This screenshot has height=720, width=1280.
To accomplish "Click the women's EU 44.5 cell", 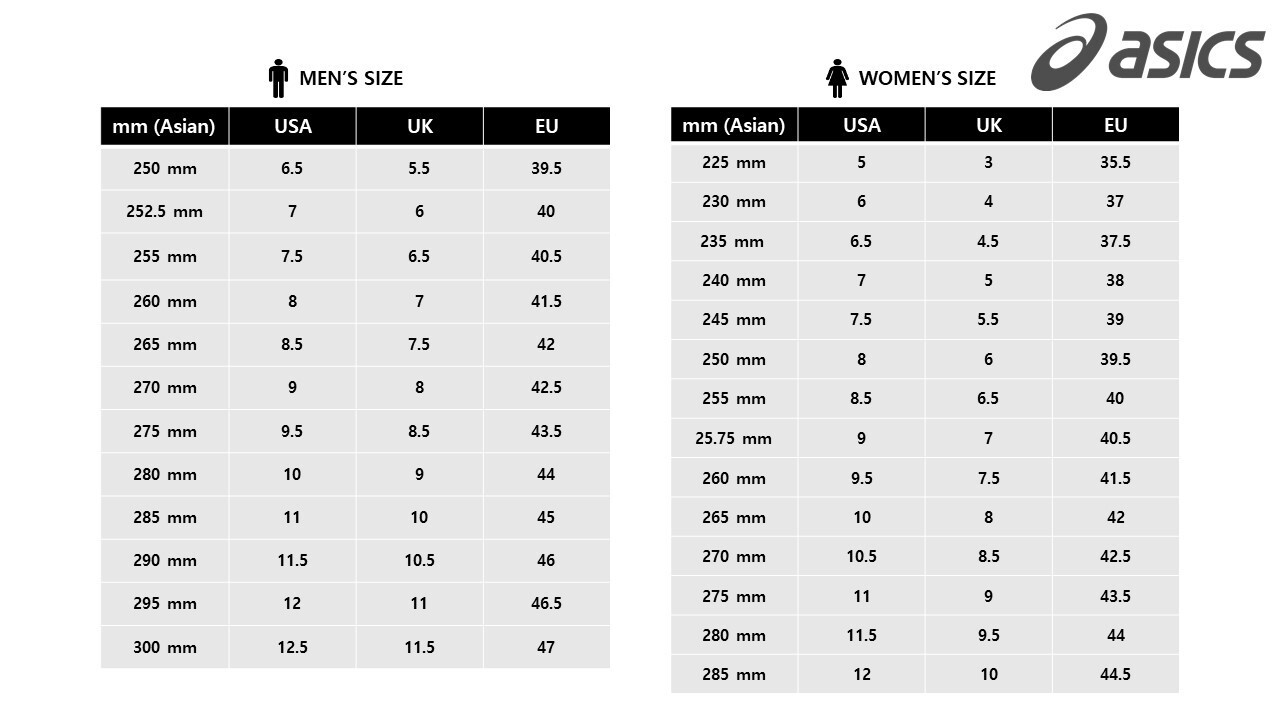I will [1115, 674].
